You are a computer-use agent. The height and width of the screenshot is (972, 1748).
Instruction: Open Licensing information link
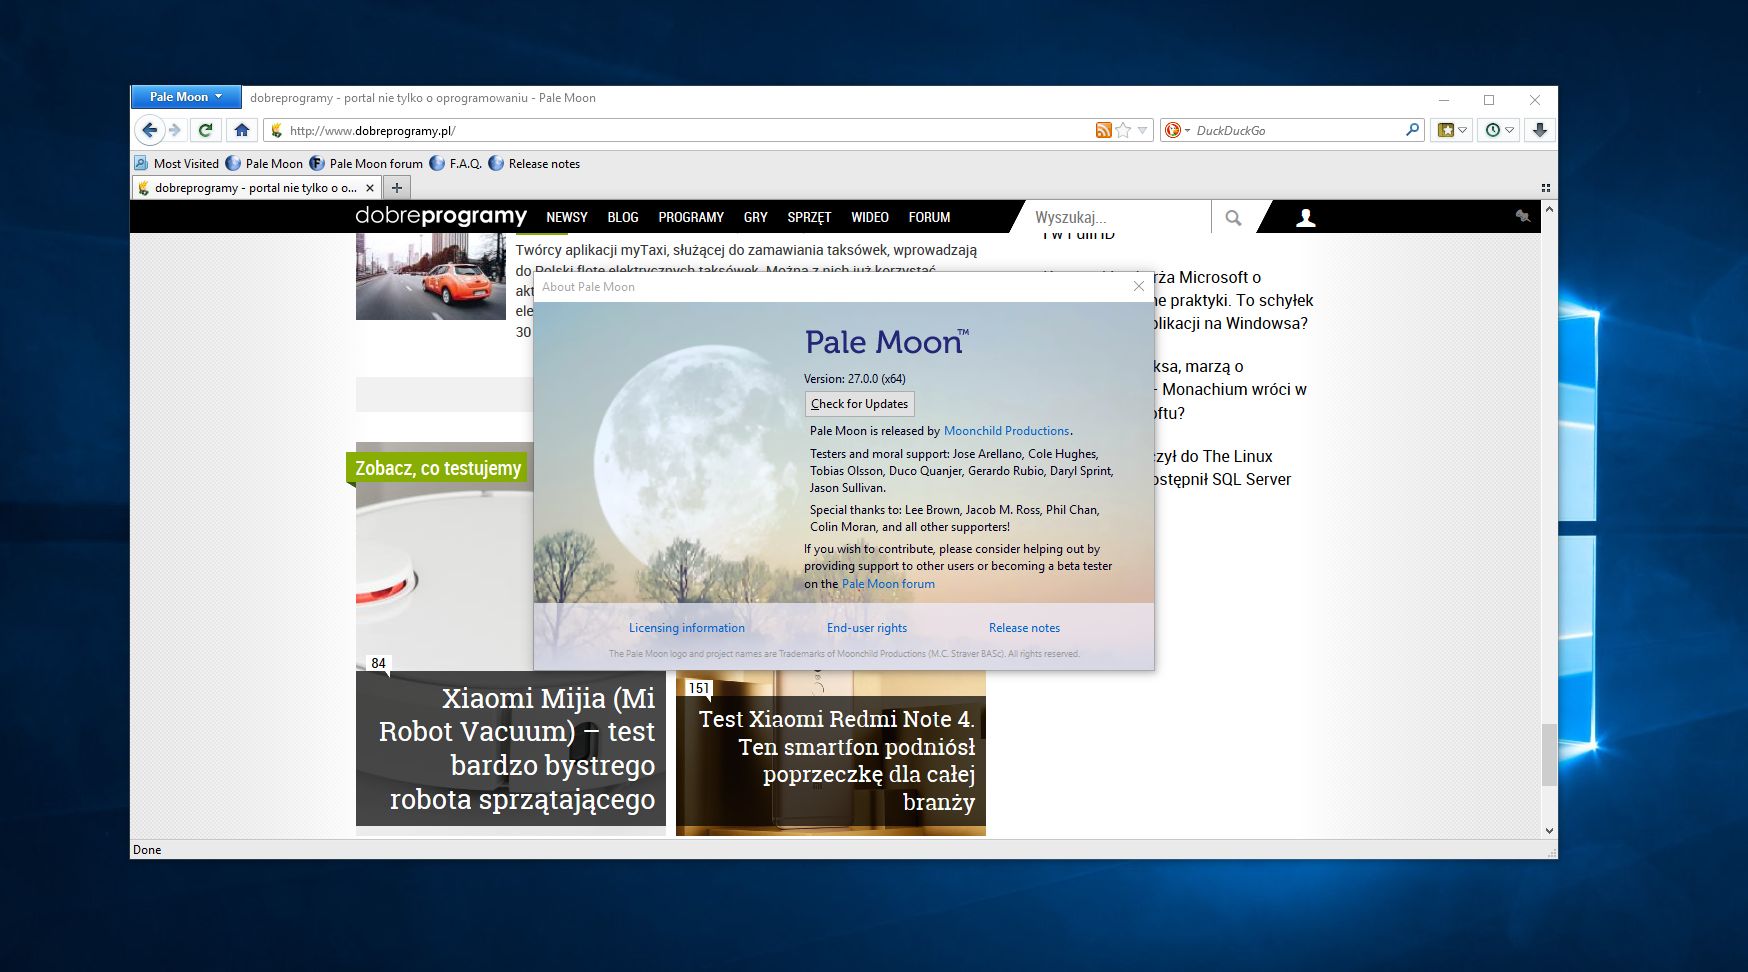pos(687,628)
